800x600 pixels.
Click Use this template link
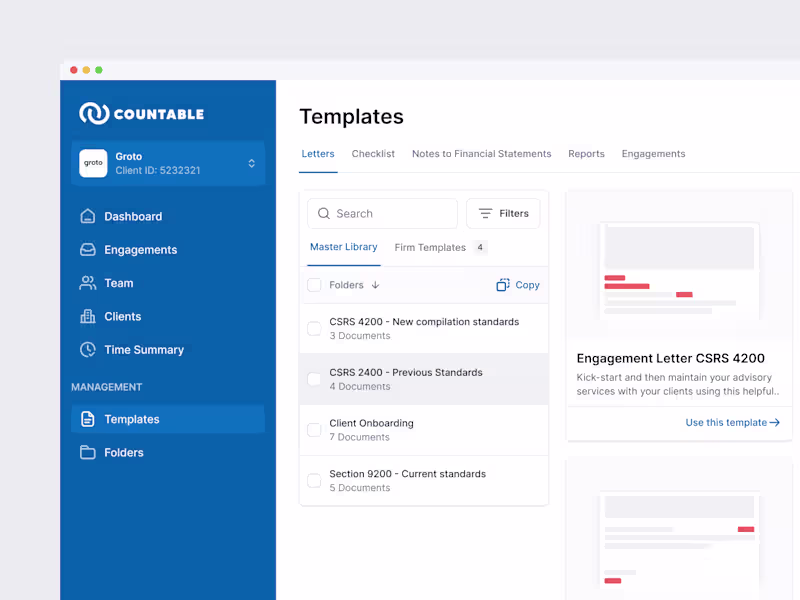732,422
